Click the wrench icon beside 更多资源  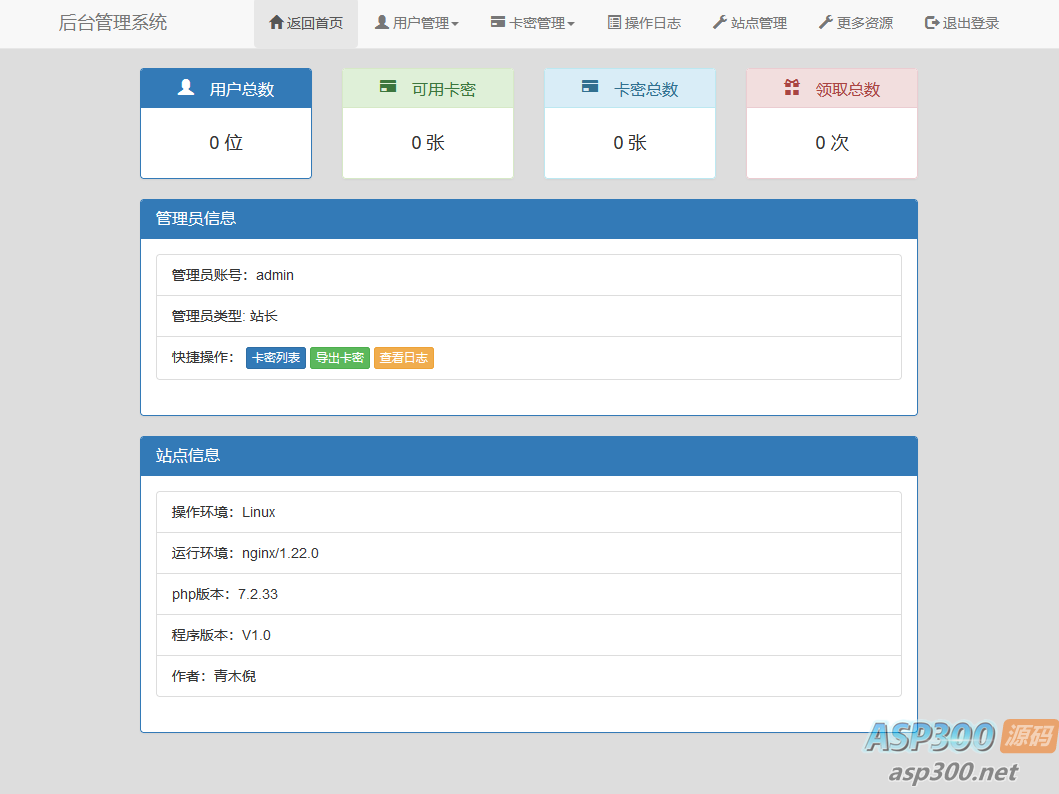tap(825, 22)
